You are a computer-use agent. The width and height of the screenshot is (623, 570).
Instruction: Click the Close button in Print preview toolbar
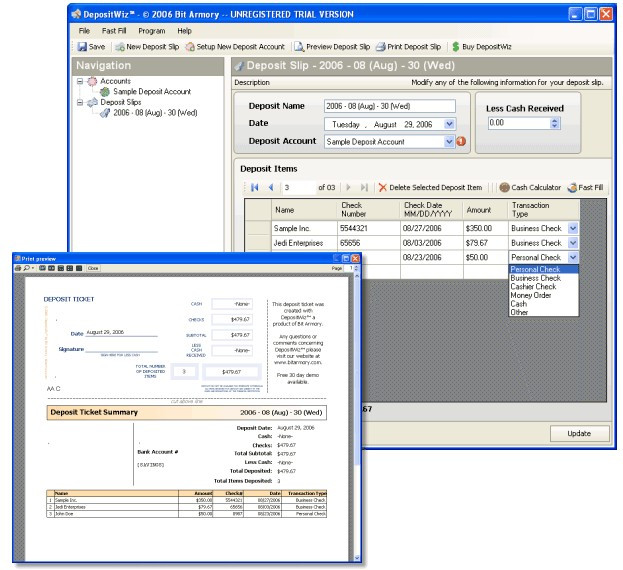point(93,268)
